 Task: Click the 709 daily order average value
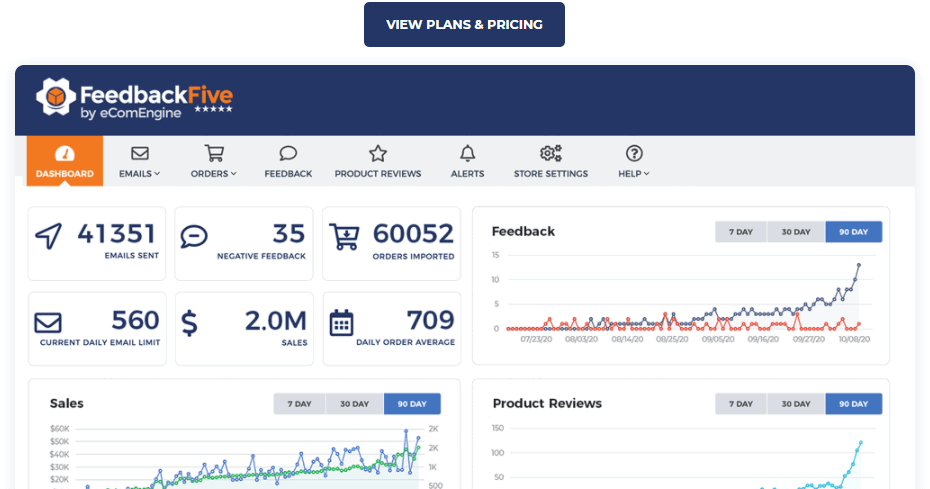(x=431, y=320)
